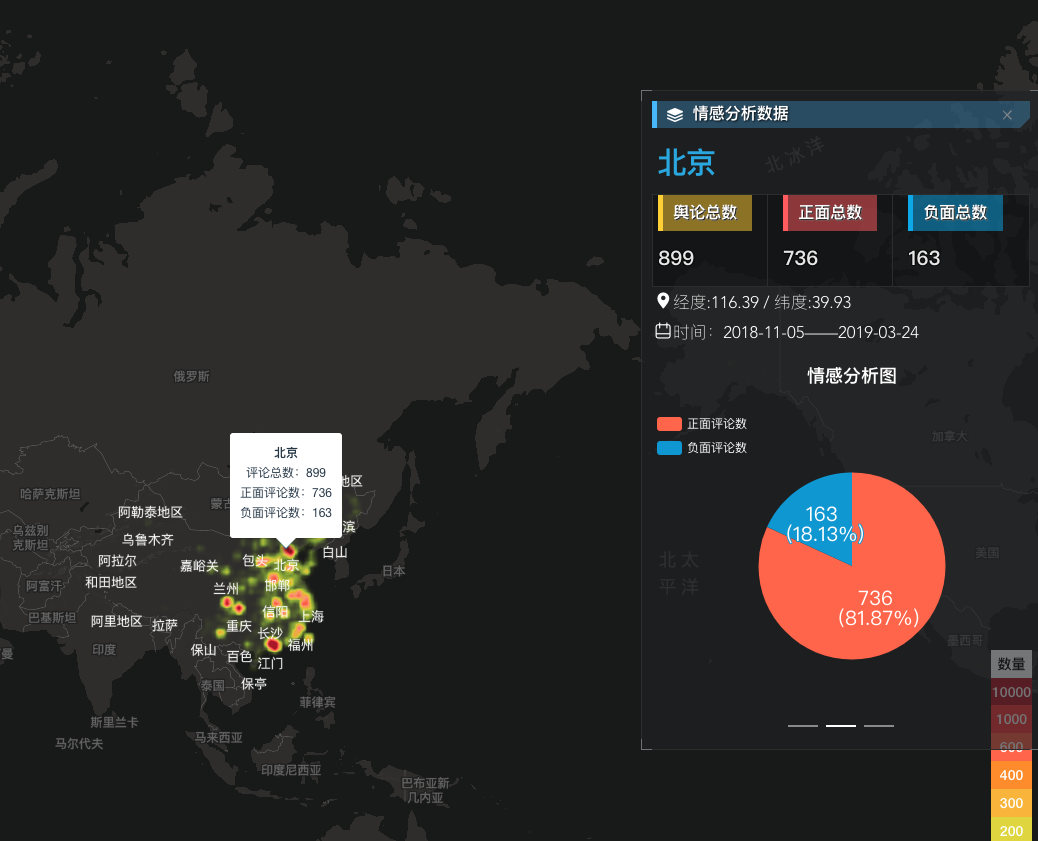Click the 正面总数 stat card

point(829,240)
